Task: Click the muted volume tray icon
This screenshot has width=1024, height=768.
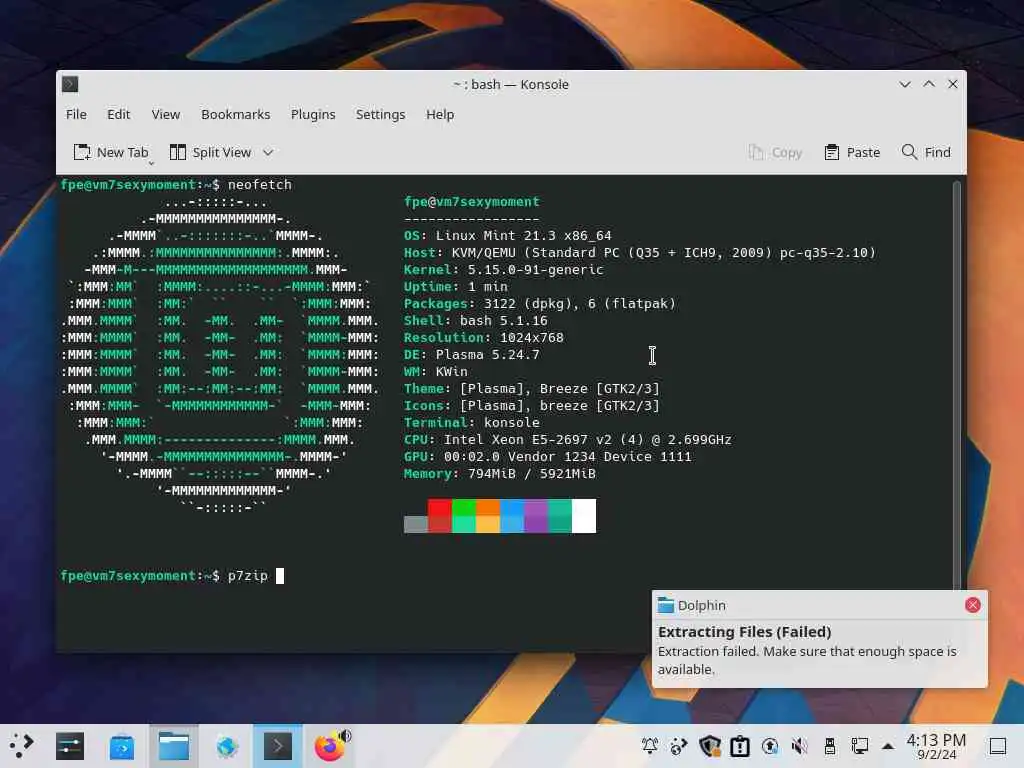Action: (799, 746)
